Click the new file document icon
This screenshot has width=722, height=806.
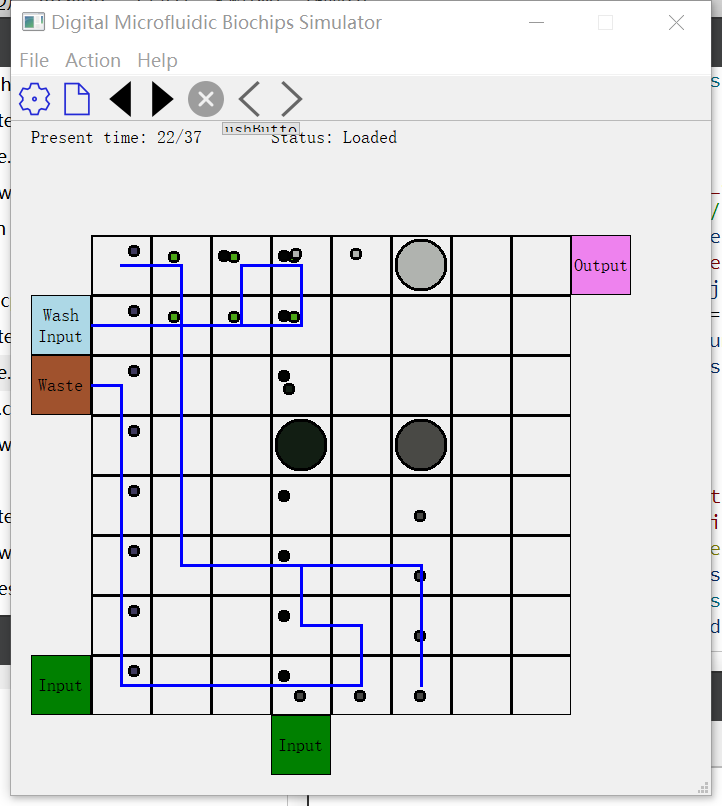[77, 99]
